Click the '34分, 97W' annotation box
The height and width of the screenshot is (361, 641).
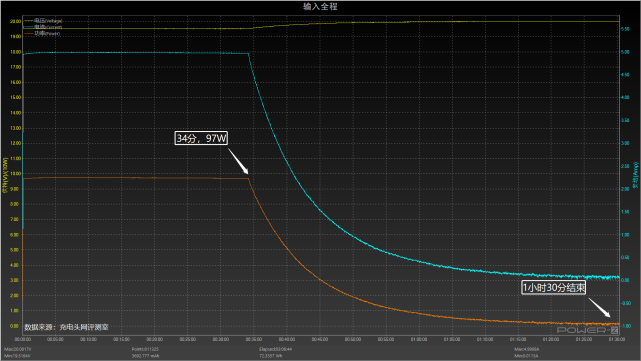(201, 138)
